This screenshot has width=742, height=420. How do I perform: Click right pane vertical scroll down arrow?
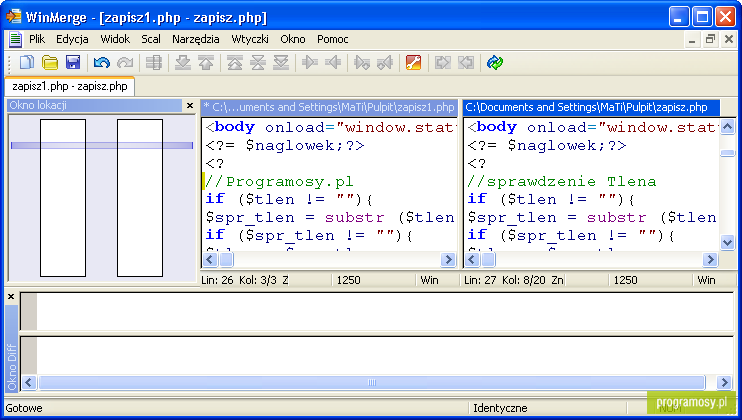coord(727,243)
